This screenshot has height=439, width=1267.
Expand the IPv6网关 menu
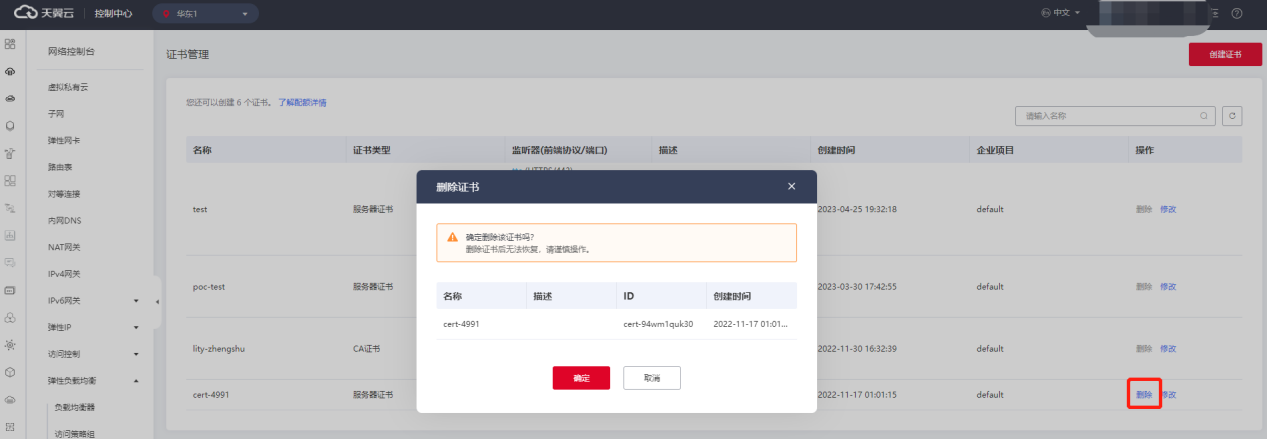[136, 300]
